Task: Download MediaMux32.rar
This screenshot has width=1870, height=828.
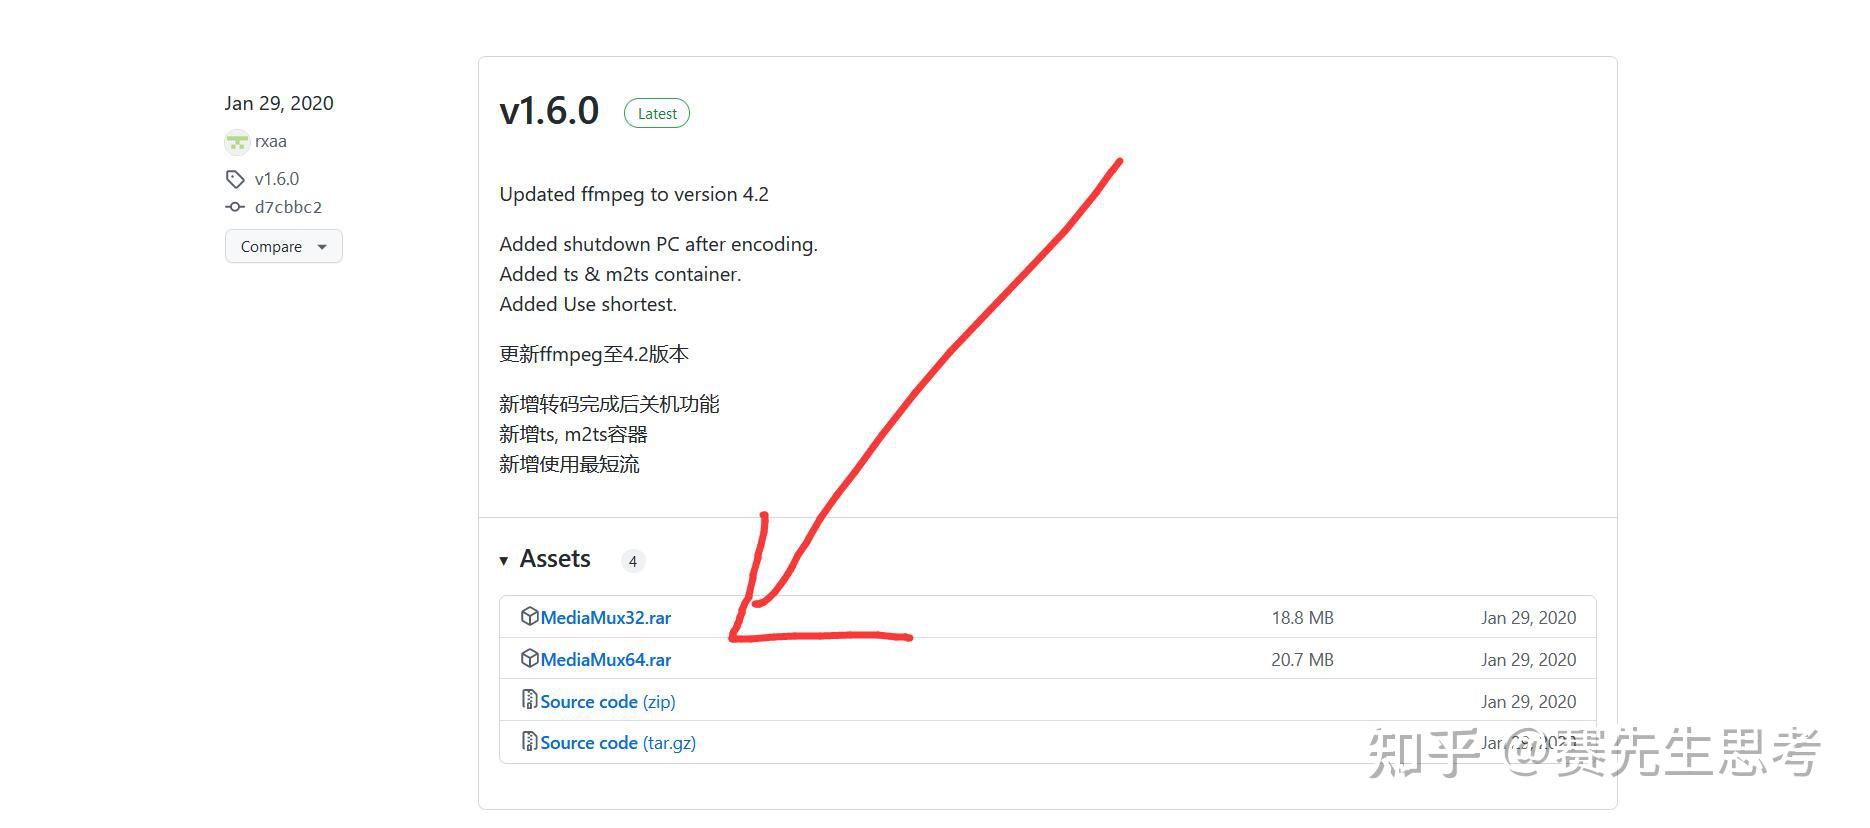Action: pos(606,618)
